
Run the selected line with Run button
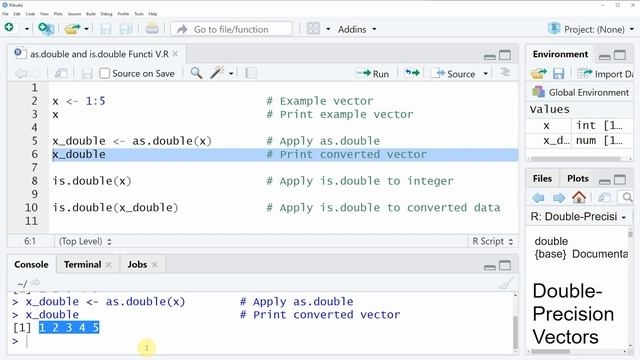372,73
